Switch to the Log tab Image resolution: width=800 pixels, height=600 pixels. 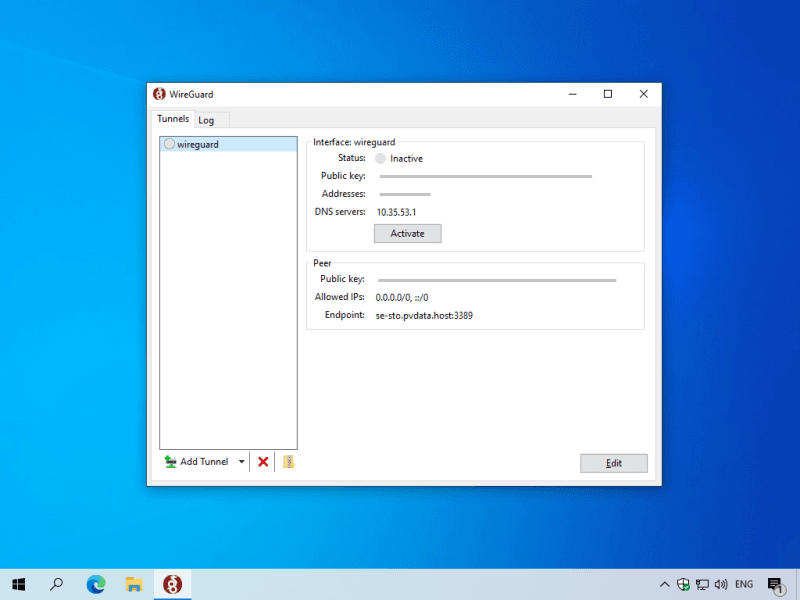tap(206, 120)
